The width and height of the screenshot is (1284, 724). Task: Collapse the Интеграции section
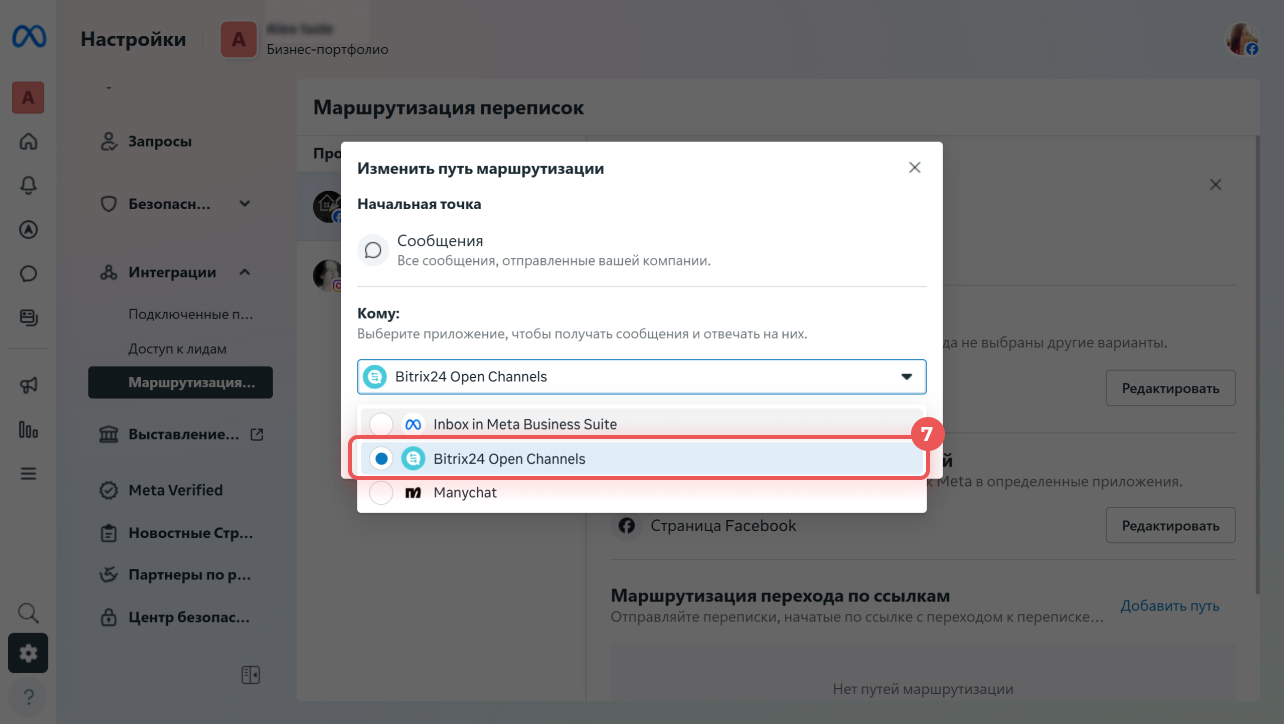245,272
